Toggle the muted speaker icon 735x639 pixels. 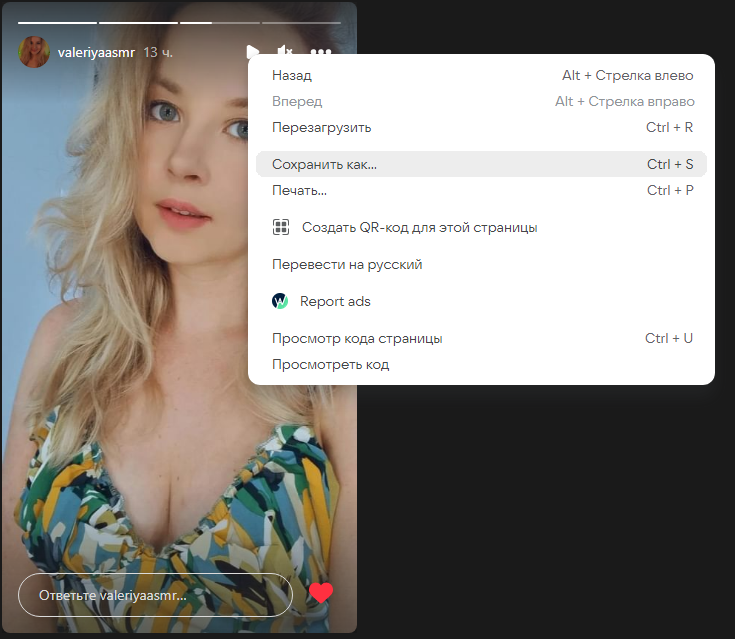point(285,51)
